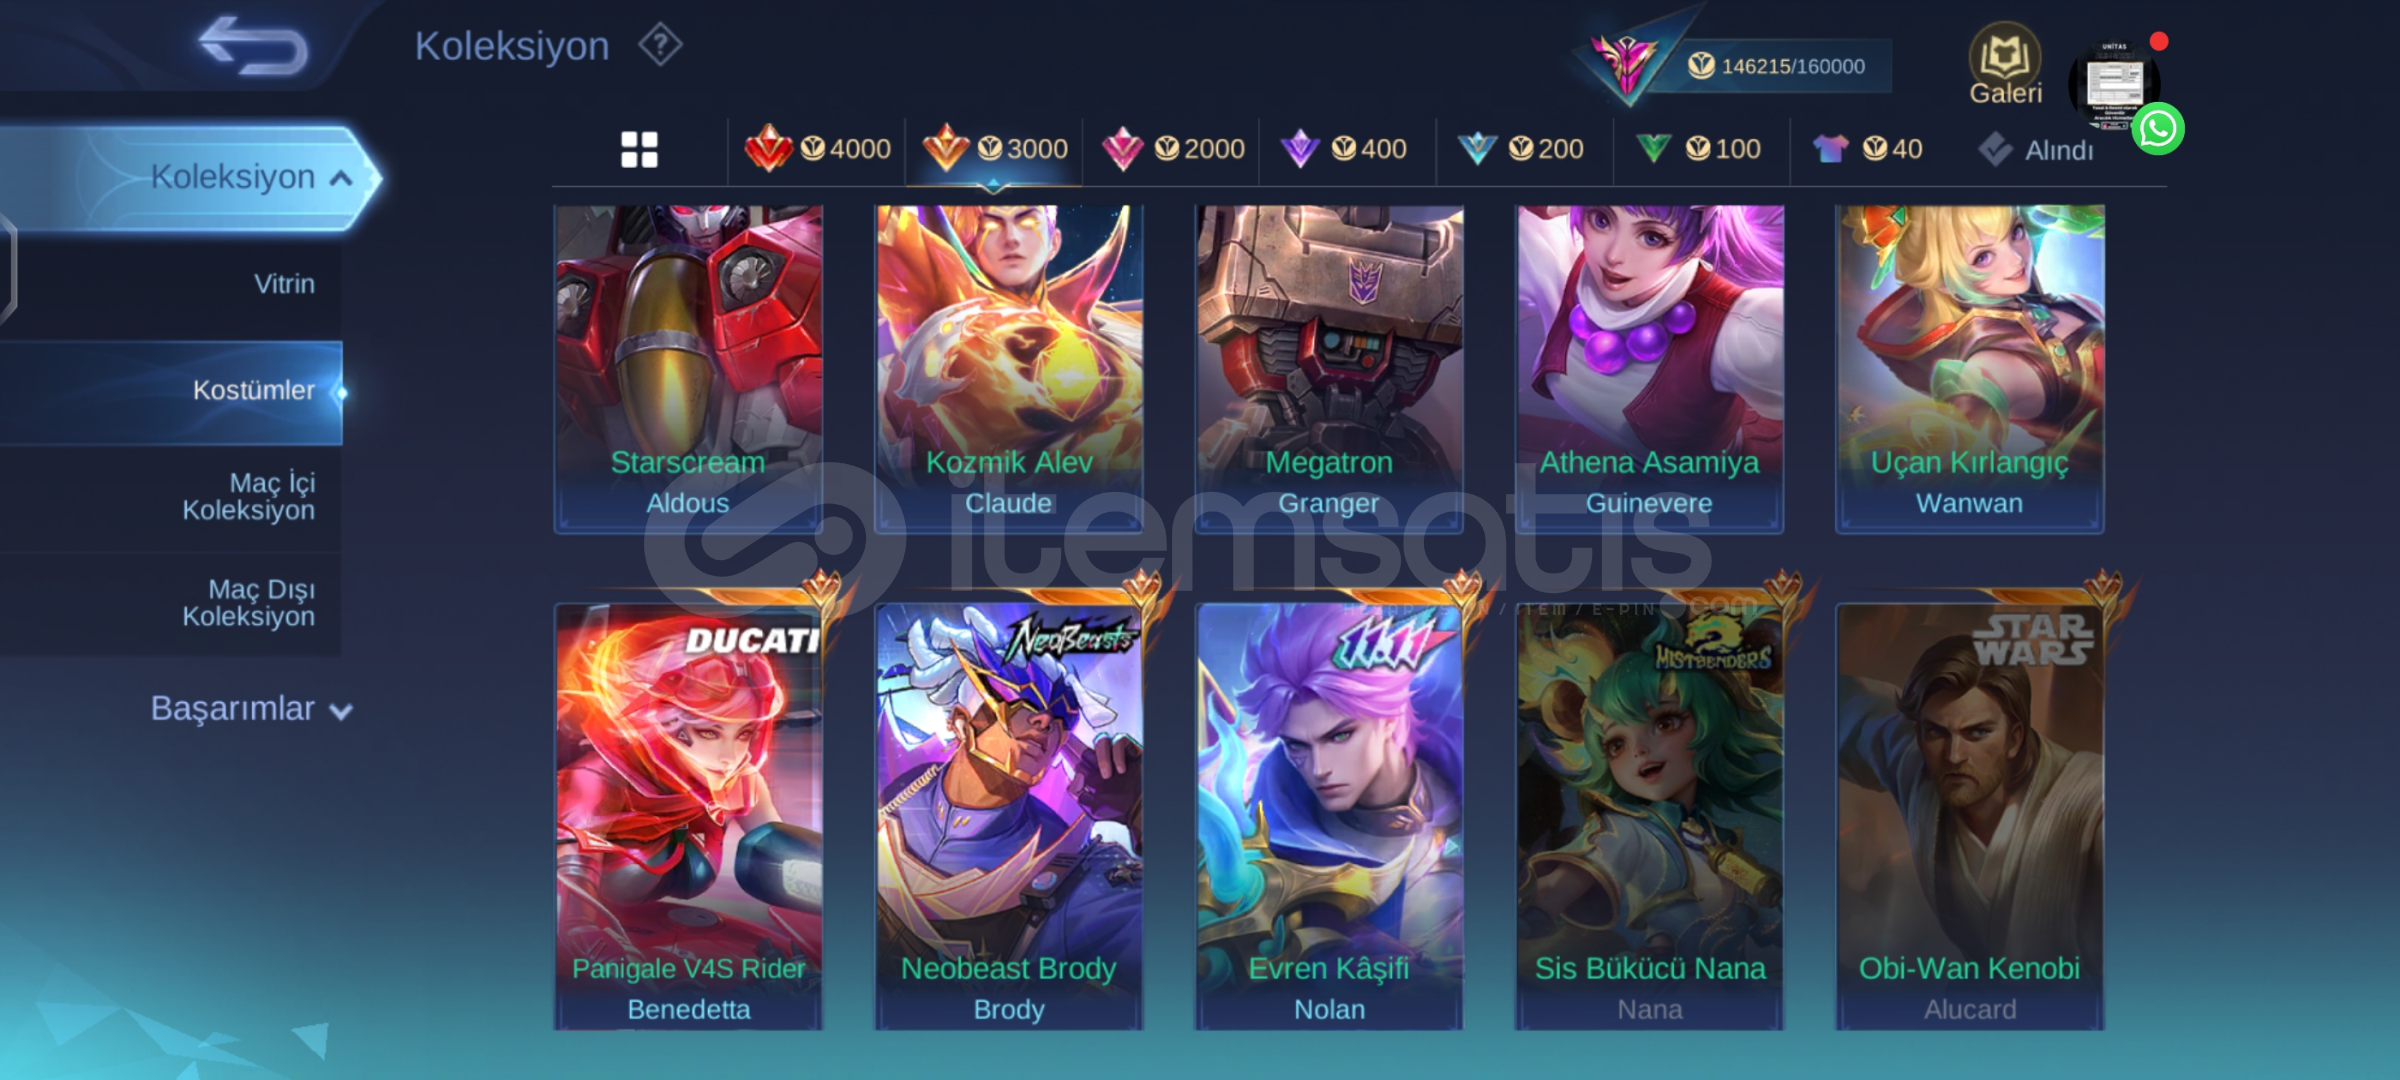2400x1080 pixels.
Task: Open the profile avatar with red dot
Action: tap(2113, 85)
